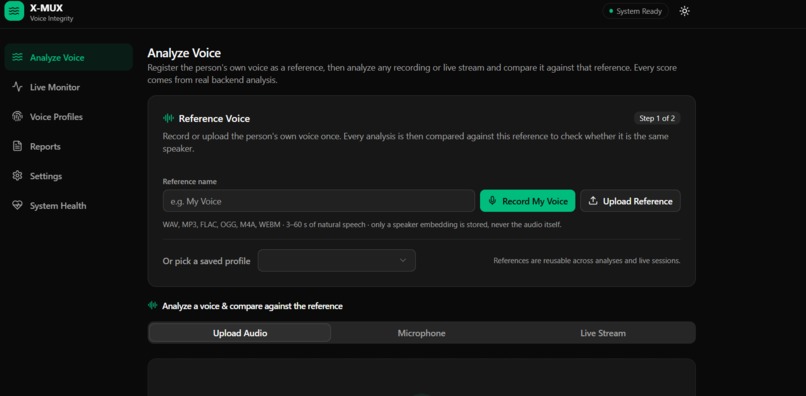Open Voice Profiles in the sidebar
Image resolution: width=806 pixels, height=396 pixels.
pos(68,117)
